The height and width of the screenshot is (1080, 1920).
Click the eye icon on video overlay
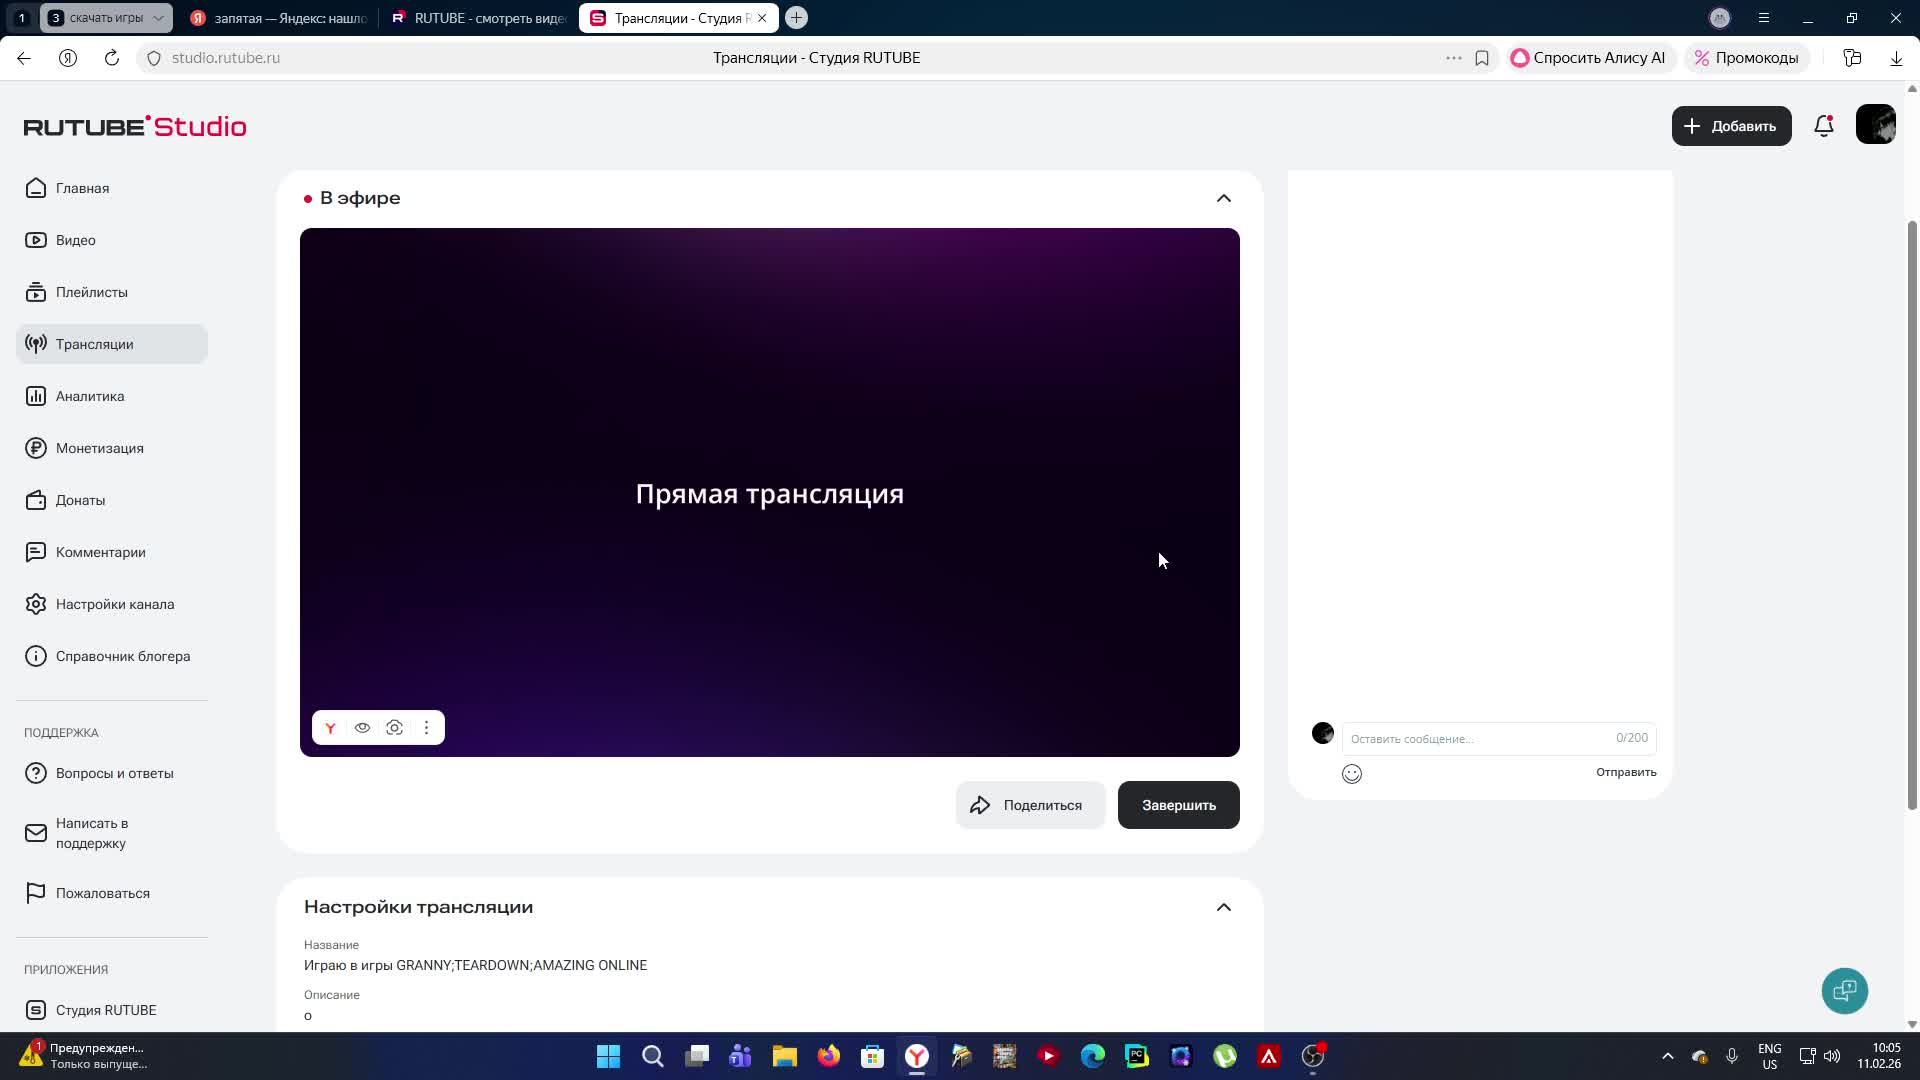pyautogui.click(x=362, y=728)
